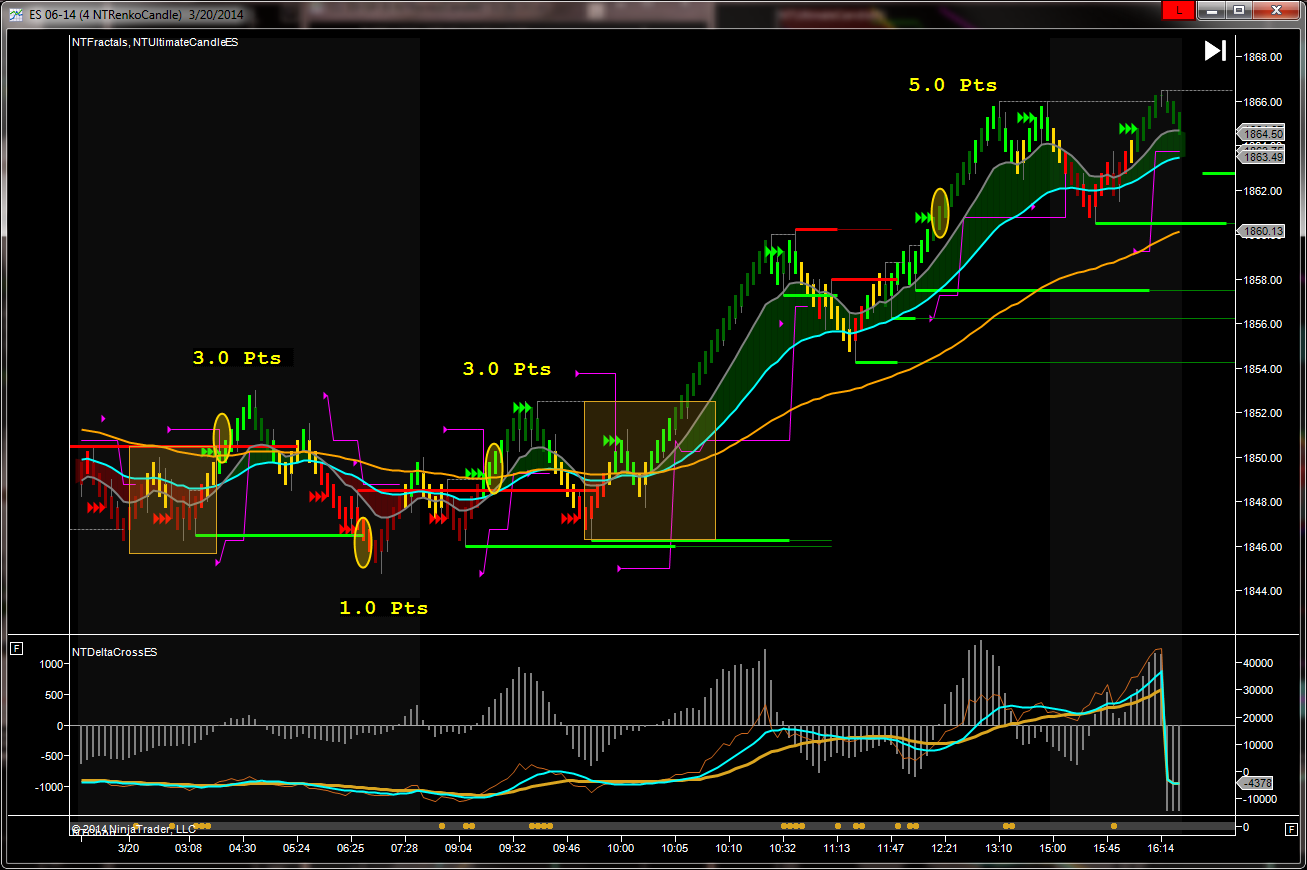Click the NTFractals, NTUltimateCandleES indicator label
Image resolution: width=1307 pixels, height=870 pixels.
[x=155, y=42]
